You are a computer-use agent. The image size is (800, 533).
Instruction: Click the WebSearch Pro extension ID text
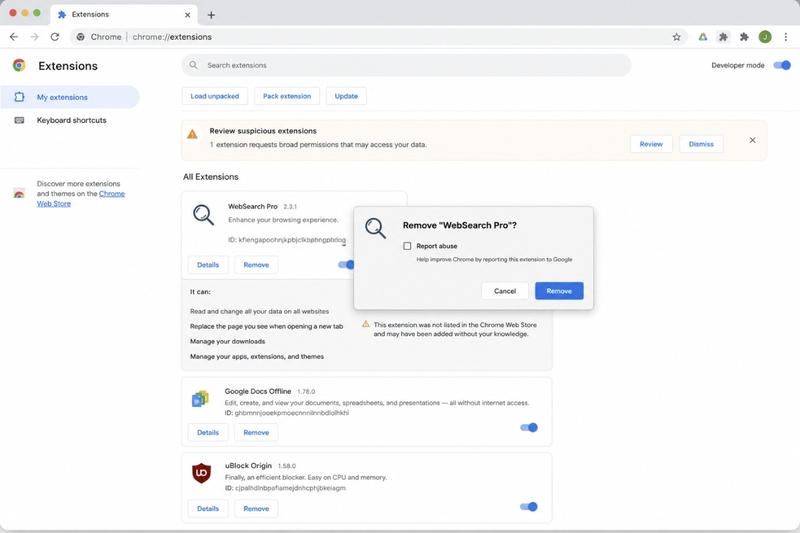[x=287, y=240]
